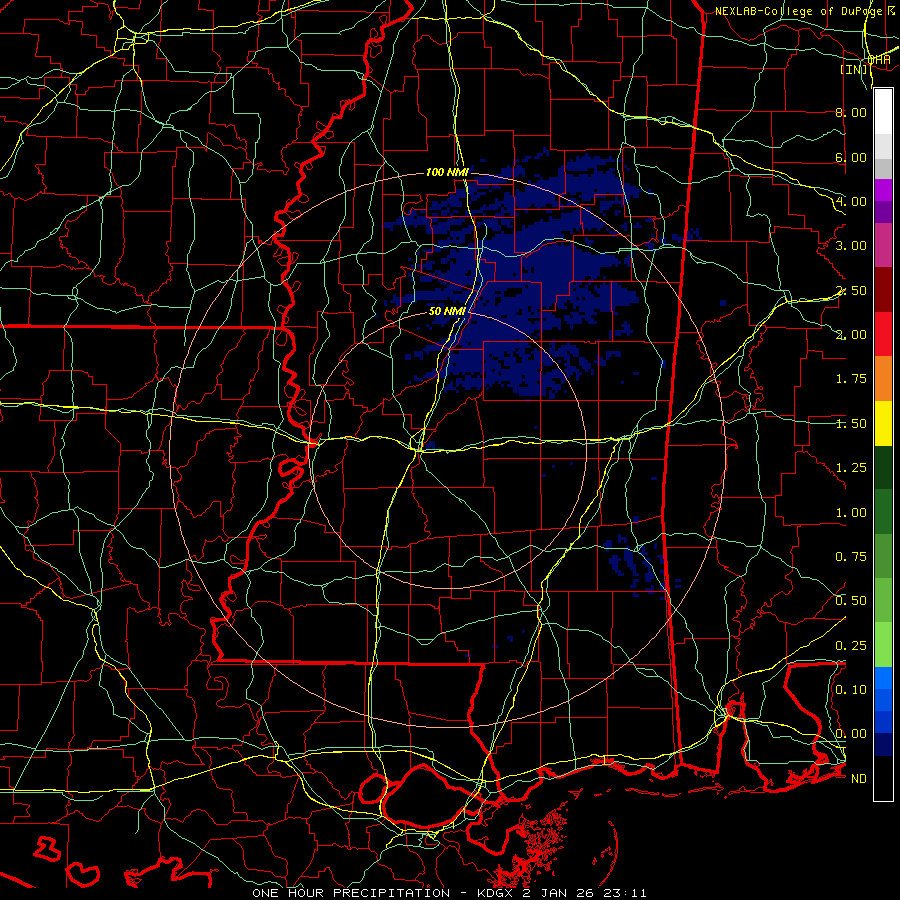
Task: Click the "0.10" legend value
Action: 851,690
